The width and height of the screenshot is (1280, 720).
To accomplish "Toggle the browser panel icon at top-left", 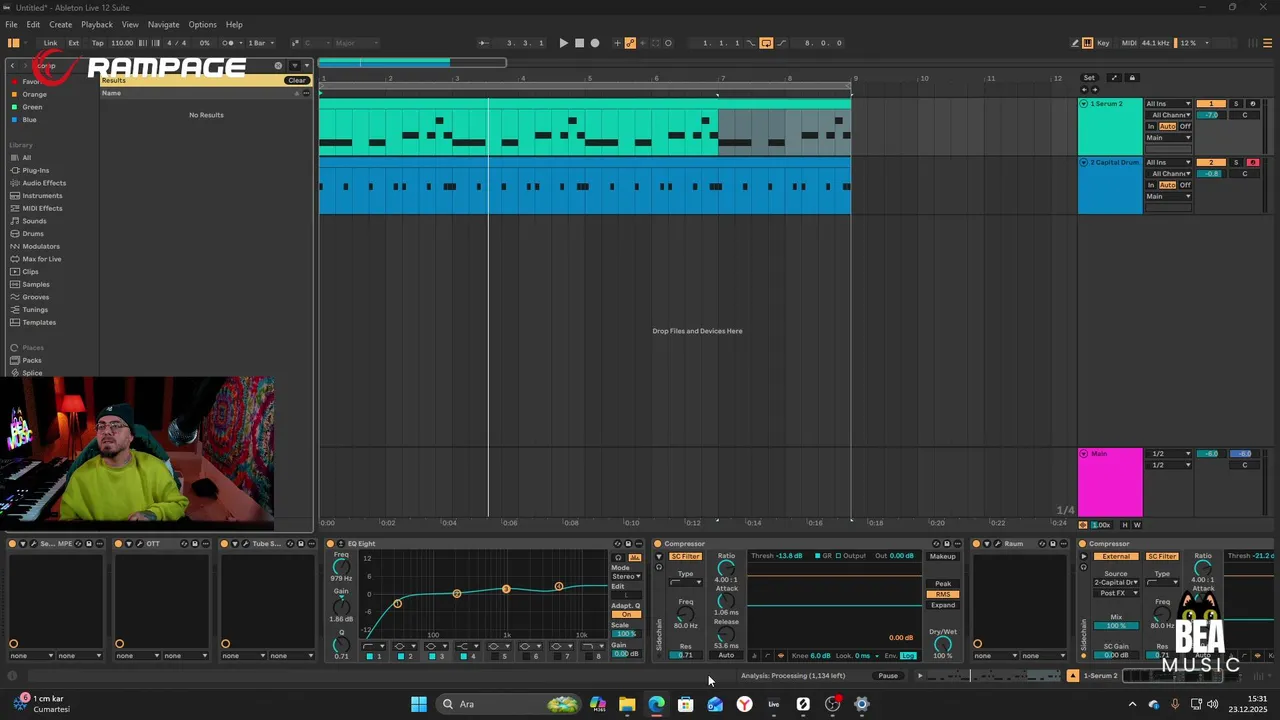I will [13, 43].
